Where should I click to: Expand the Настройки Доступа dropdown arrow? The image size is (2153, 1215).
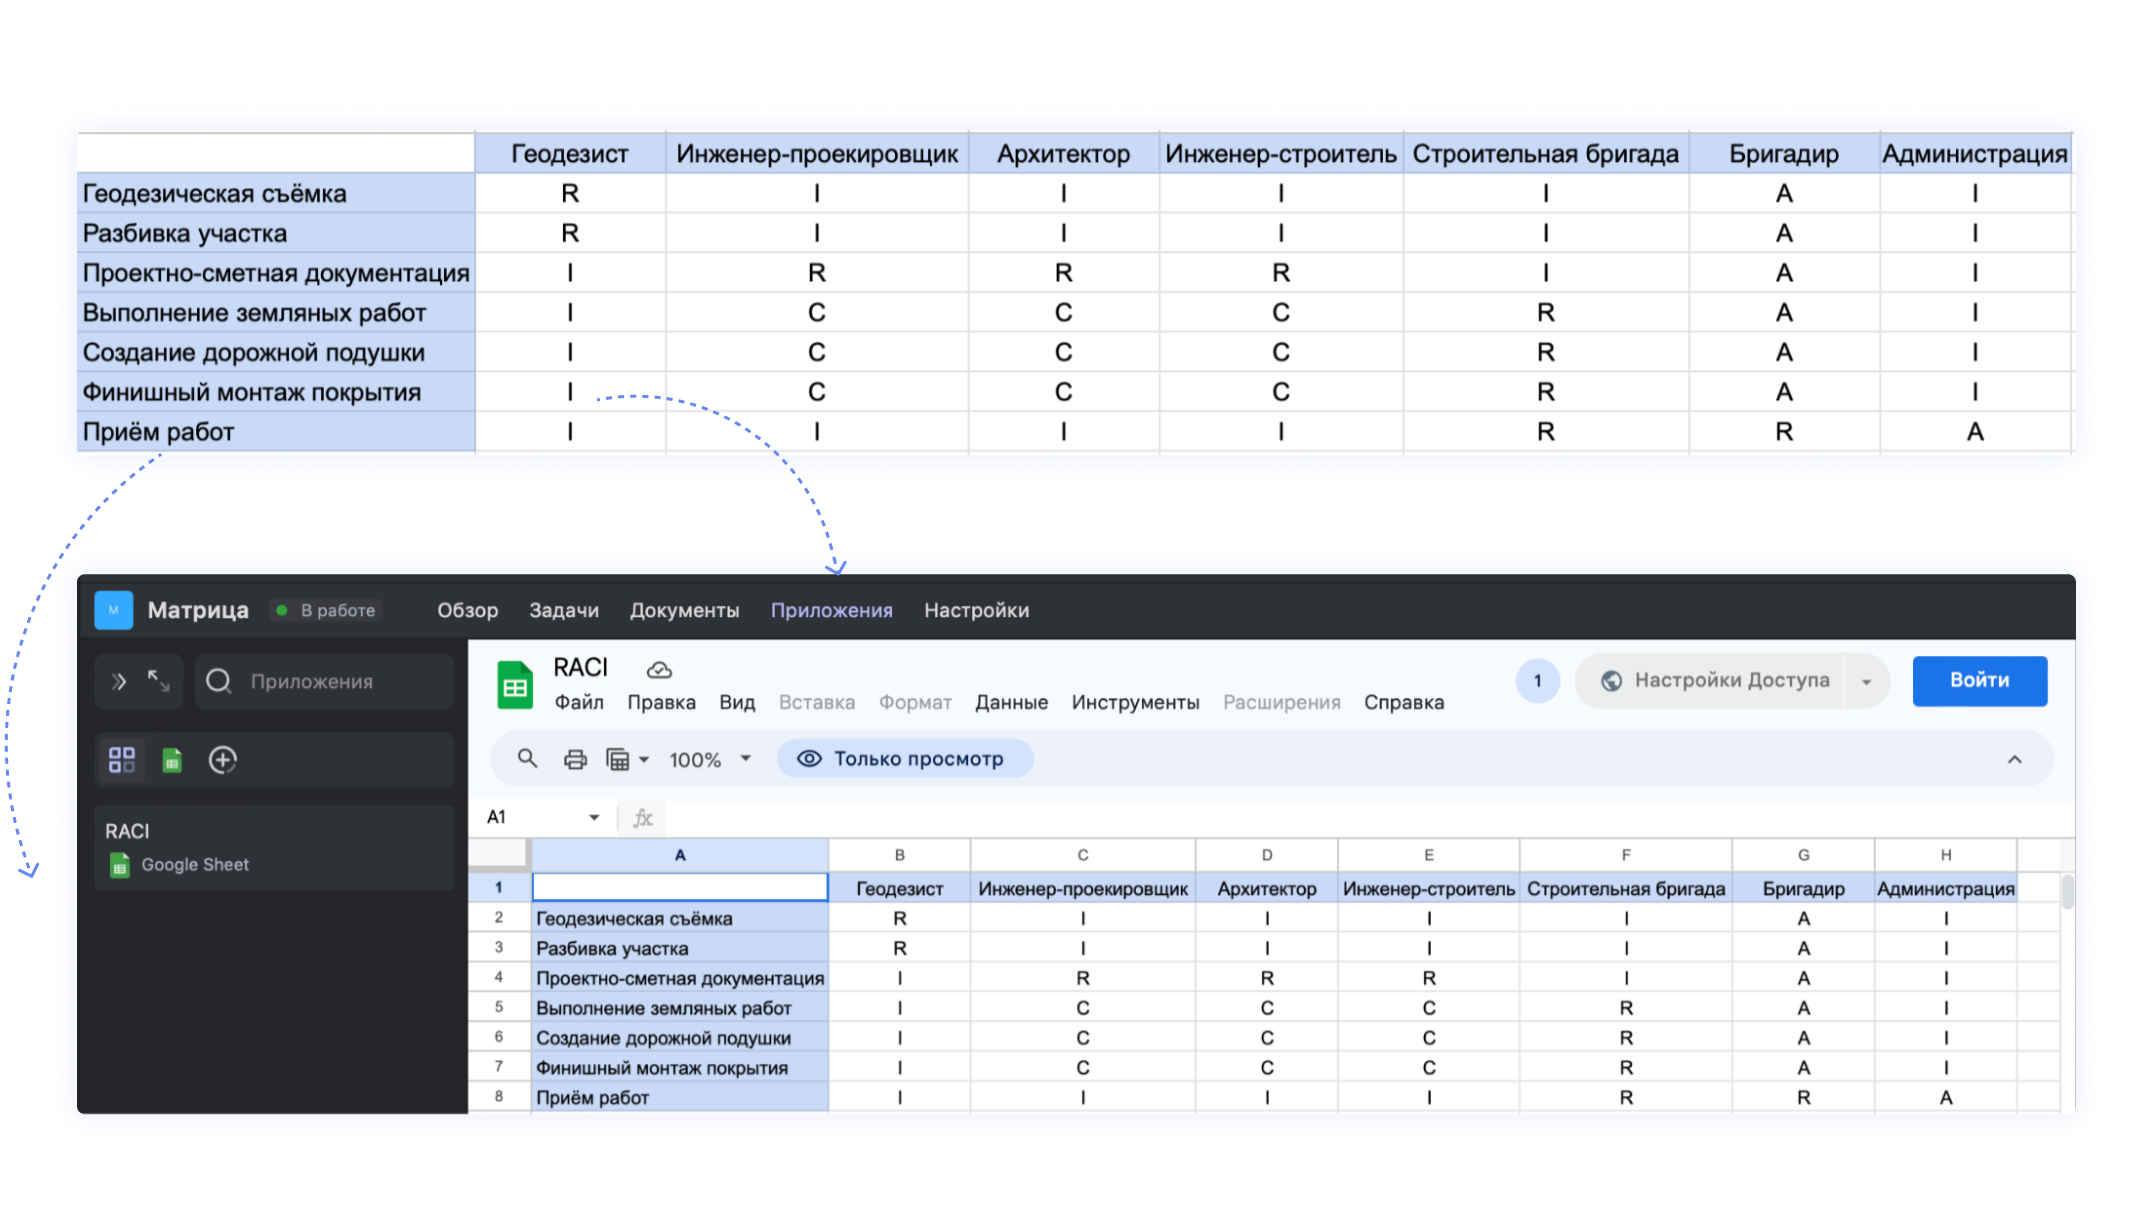tap(1866, 681)
